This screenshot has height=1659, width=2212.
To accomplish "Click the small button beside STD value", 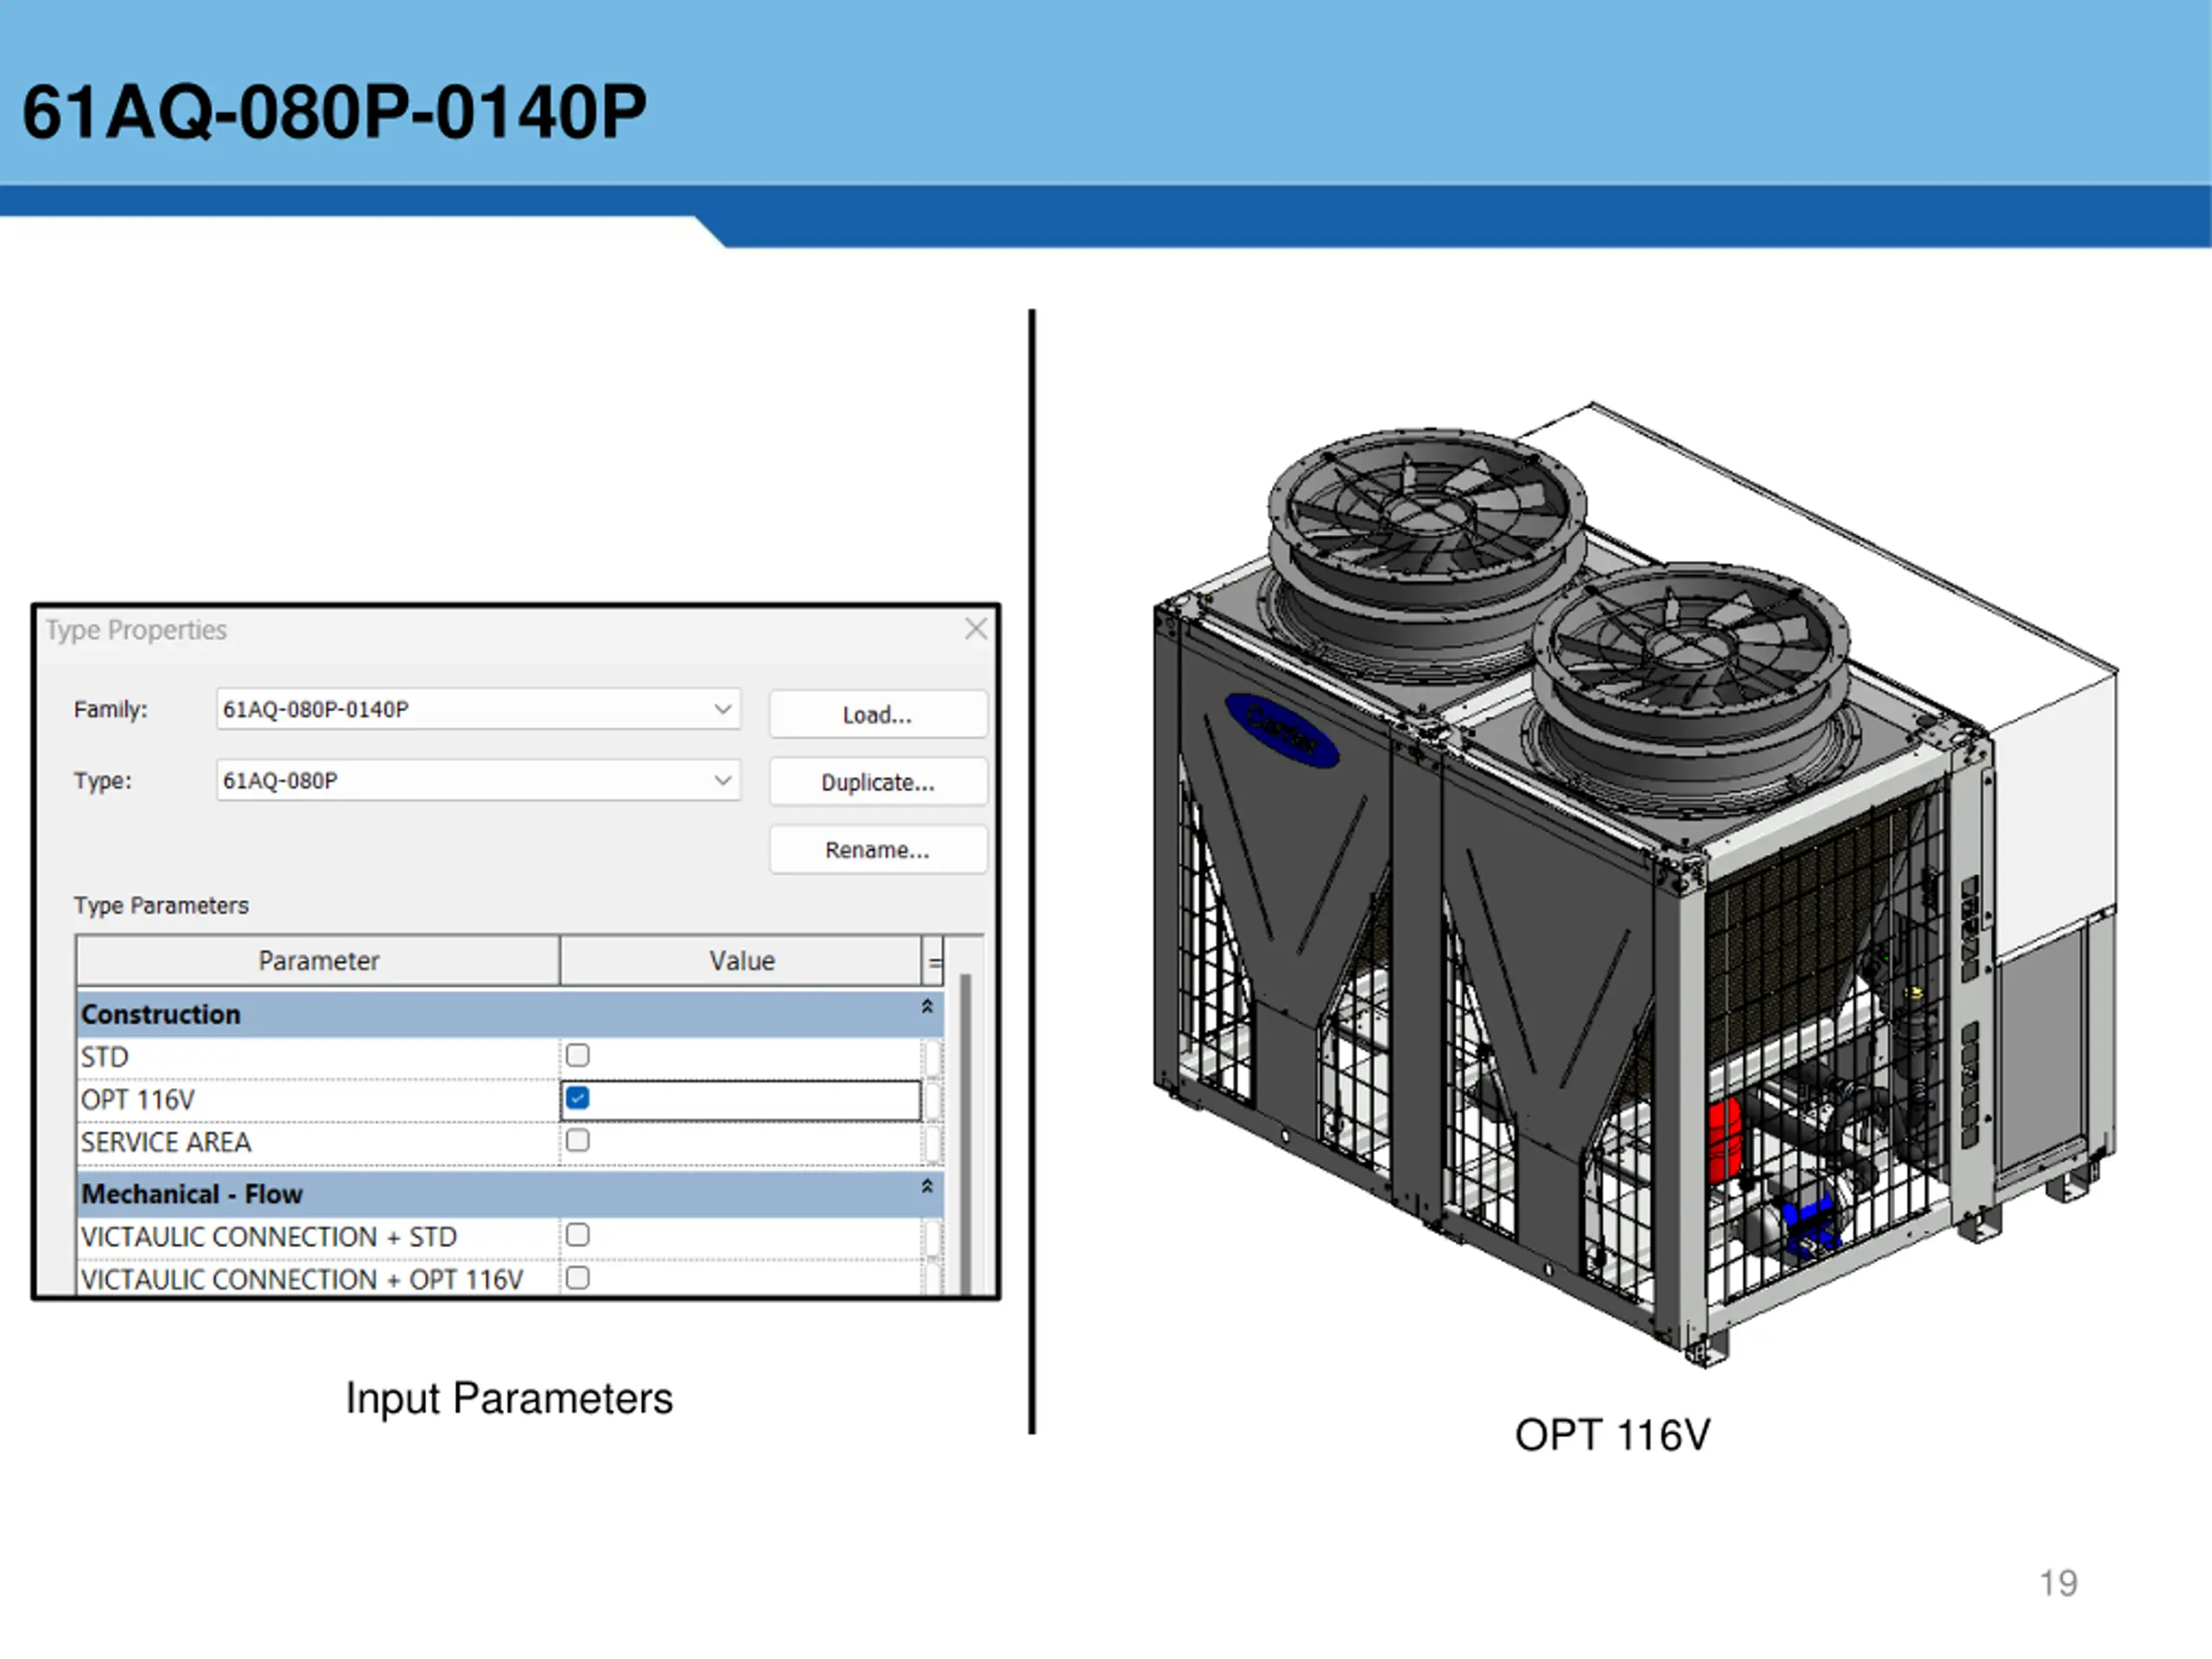I will 933,1057.
